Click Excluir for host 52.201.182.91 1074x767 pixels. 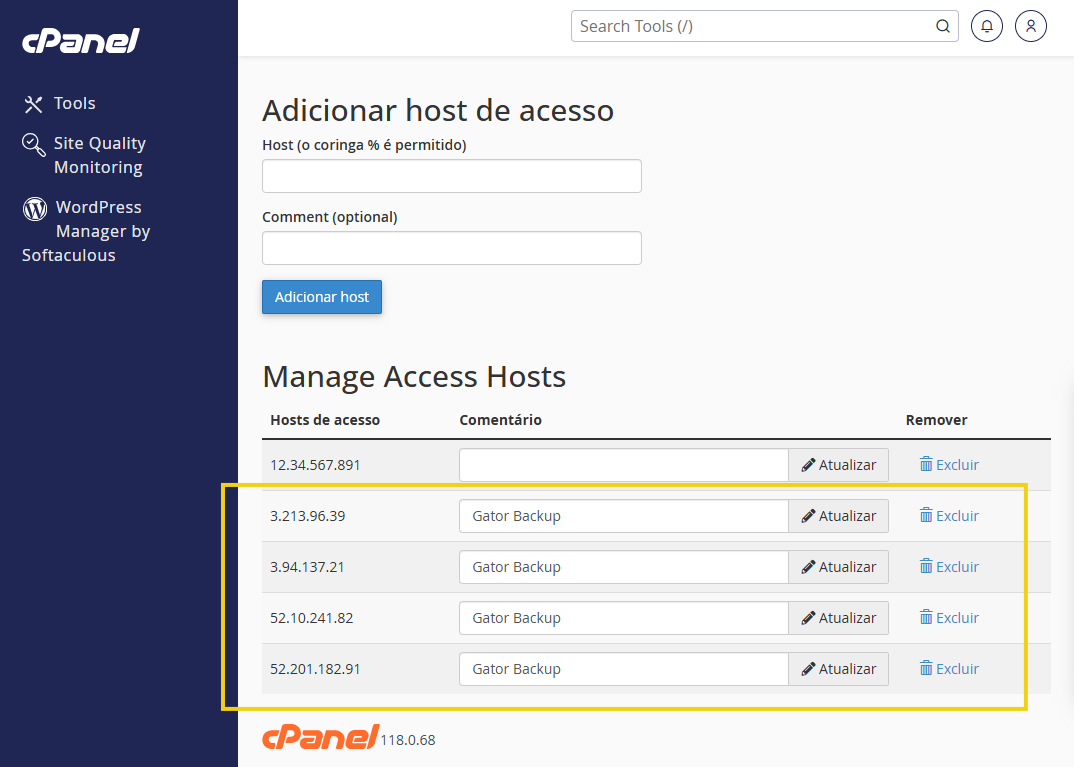pos(949,669)
